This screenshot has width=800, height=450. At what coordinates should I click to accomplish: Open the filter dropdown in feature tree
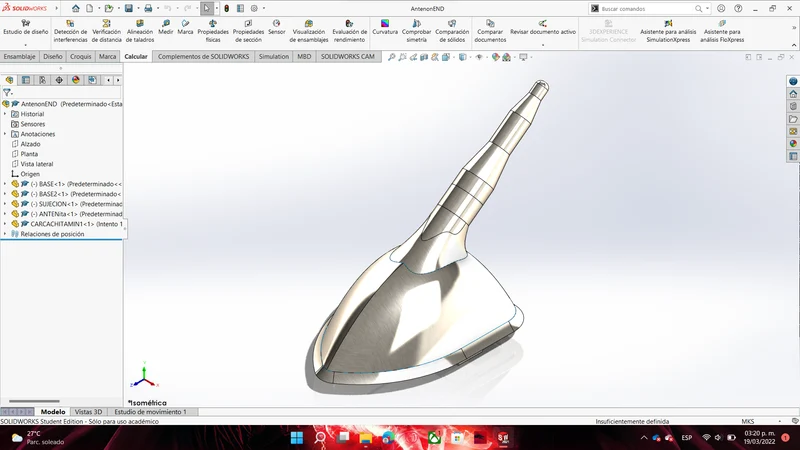pos(7,92)
